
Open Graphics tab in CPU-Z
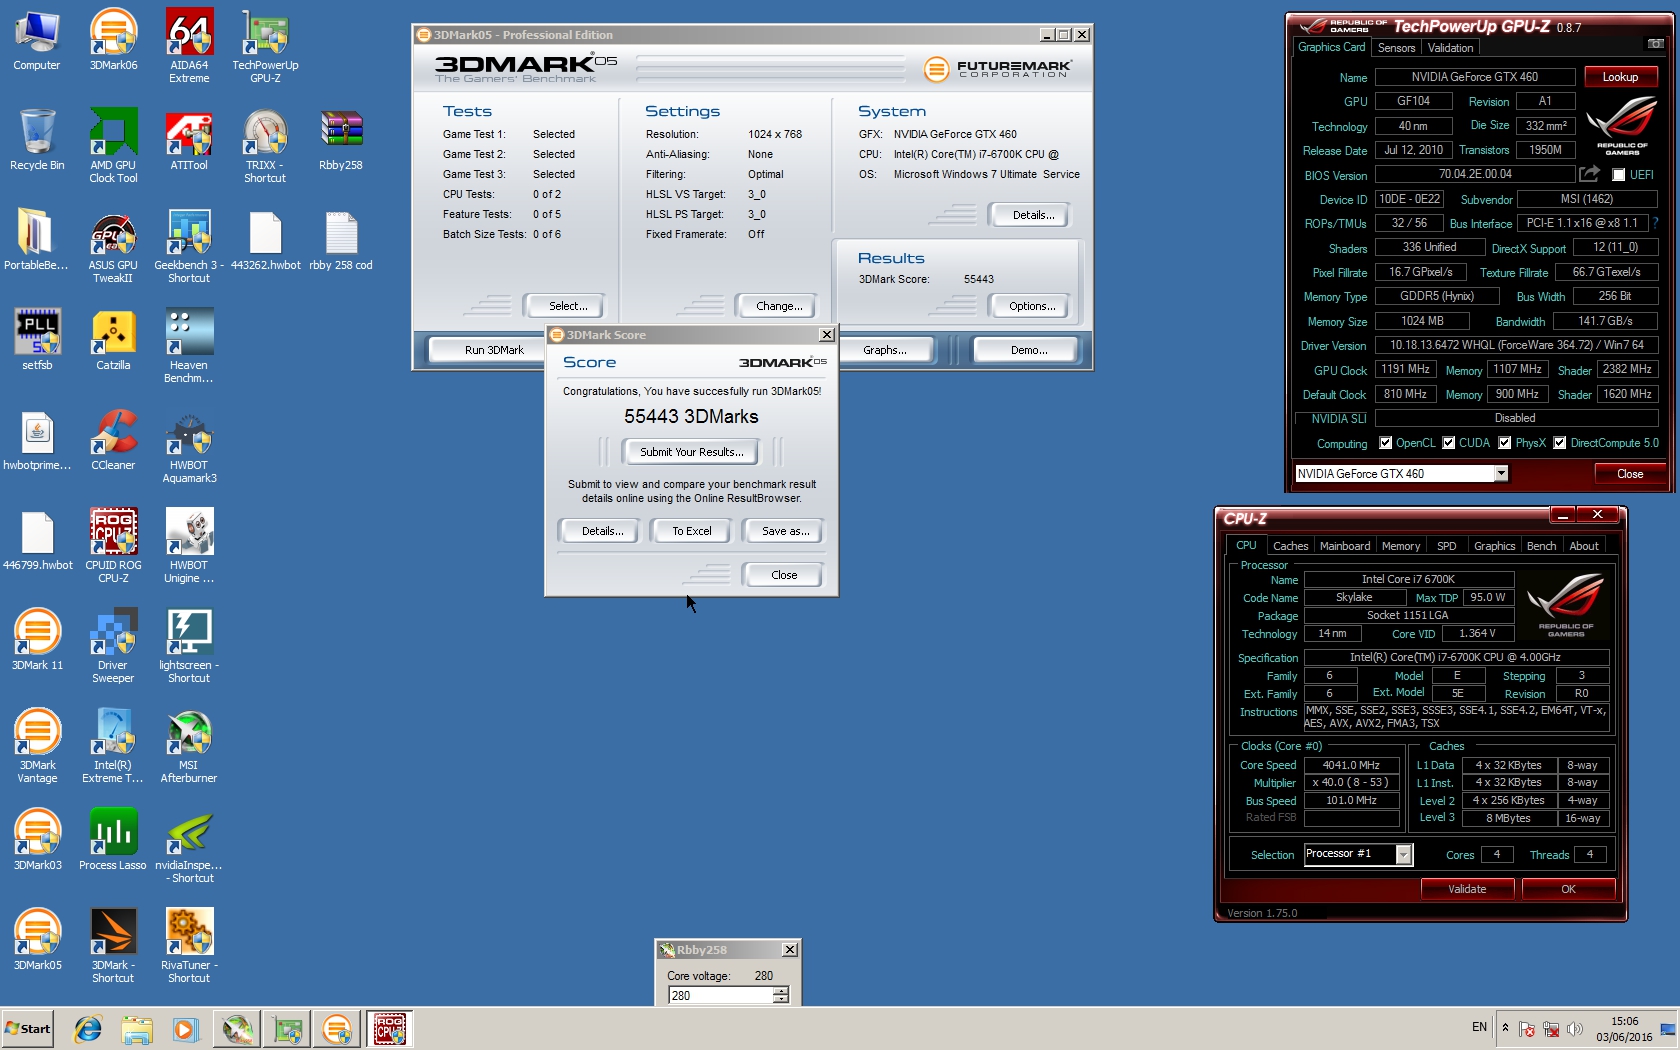point(1494,546)
